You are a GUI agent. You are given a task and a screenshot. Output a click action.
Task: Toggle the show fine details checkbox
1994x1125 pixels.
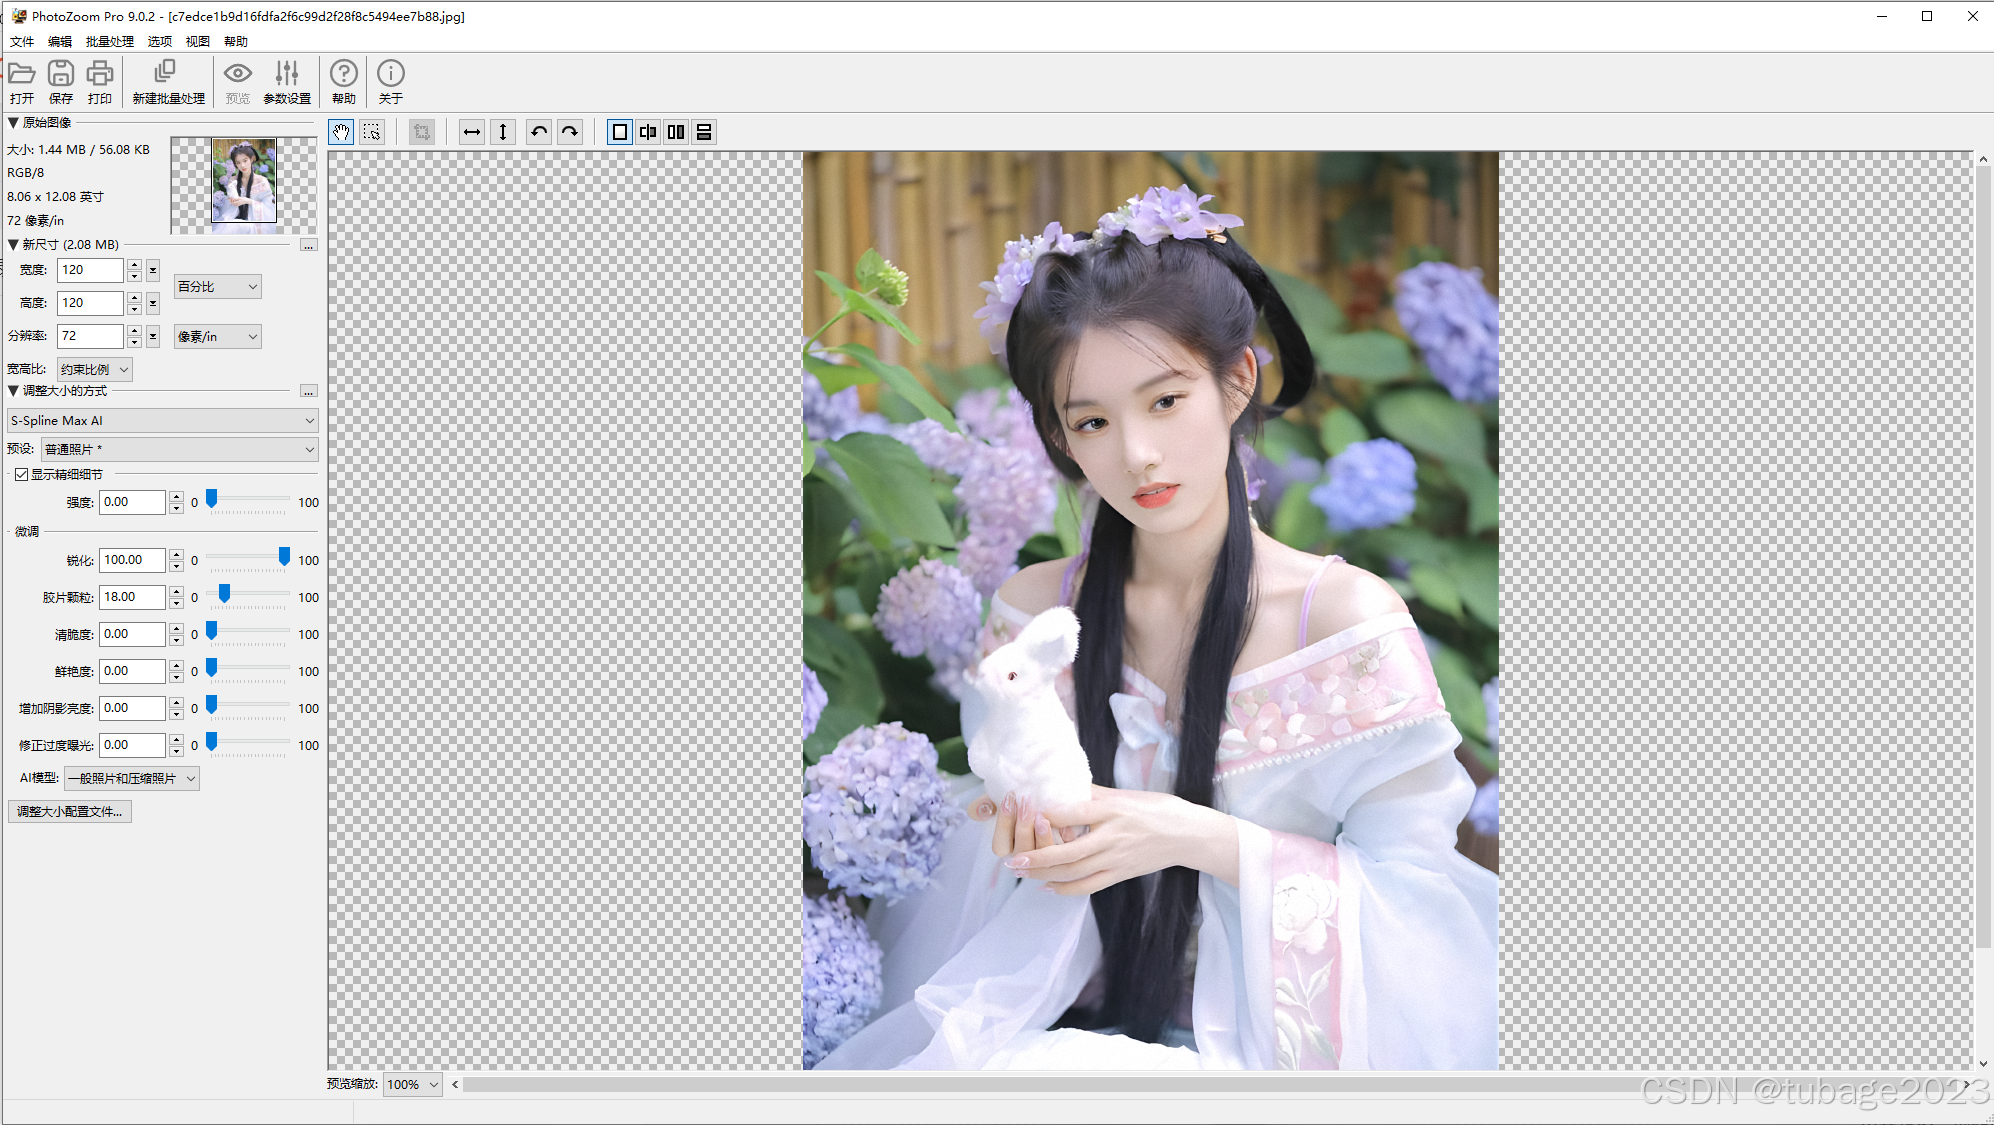(x=21, y=474)
